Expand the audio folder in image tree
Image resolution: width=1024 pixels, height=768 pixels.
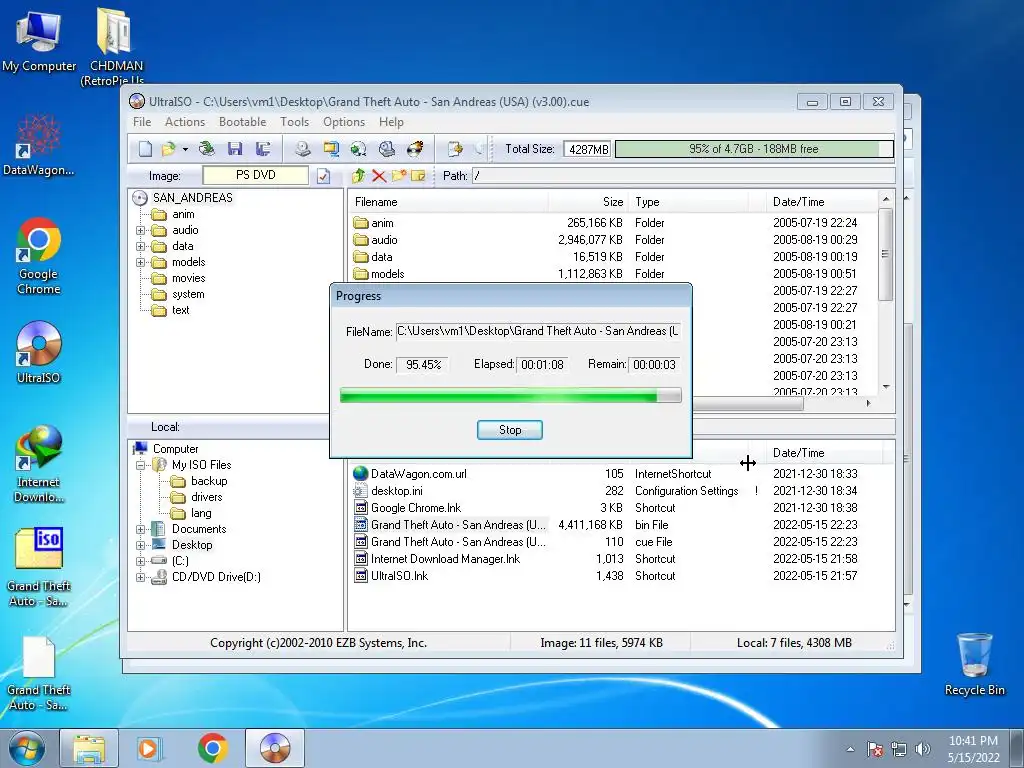[x=140, y=231]
